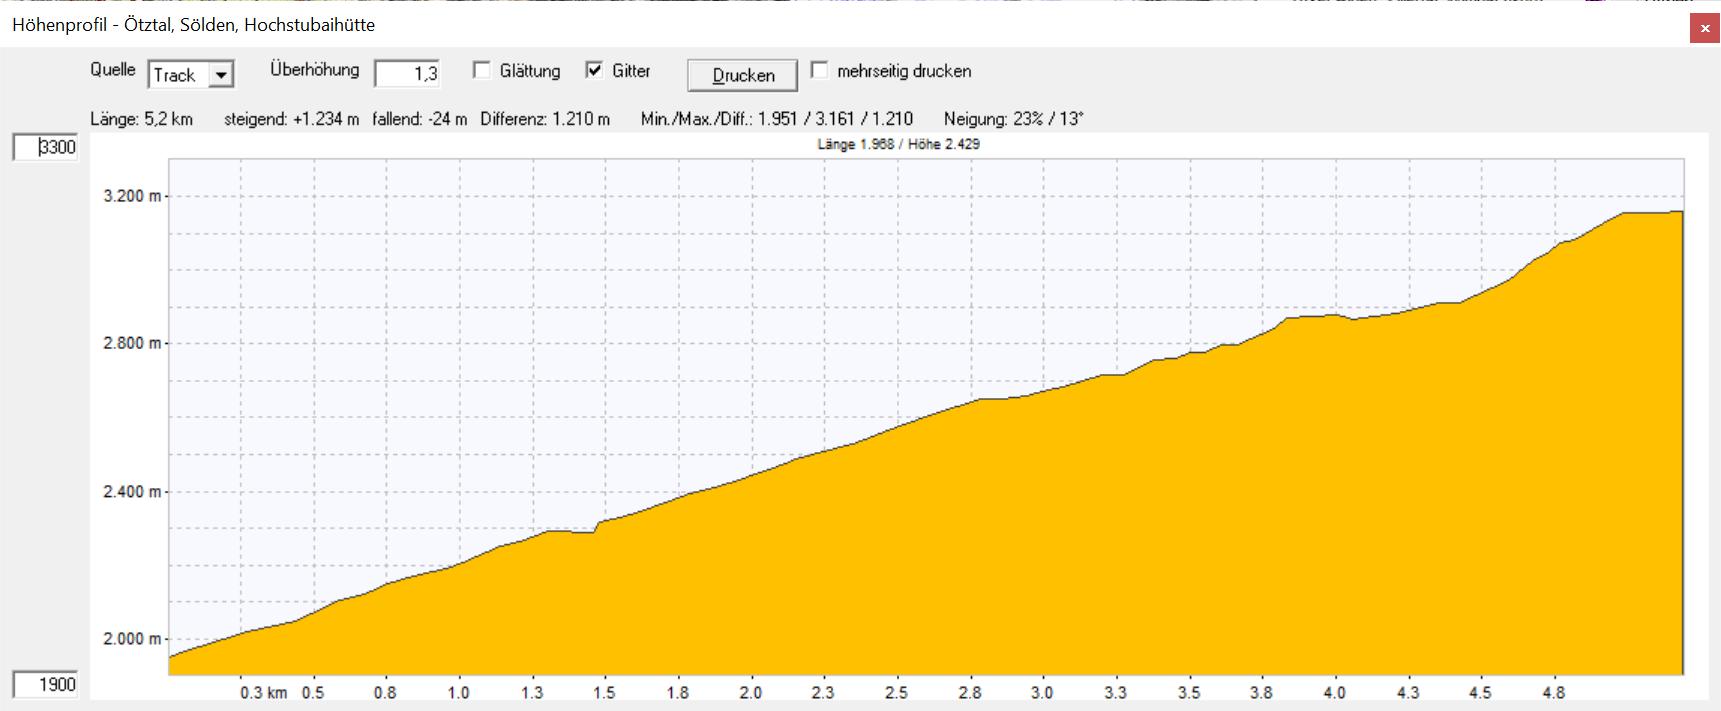Image resolution: width=1721 pixels, height=711 pixels.
Task: Click the 2.400 m y-axis label
Action: (x=131, y=492)
